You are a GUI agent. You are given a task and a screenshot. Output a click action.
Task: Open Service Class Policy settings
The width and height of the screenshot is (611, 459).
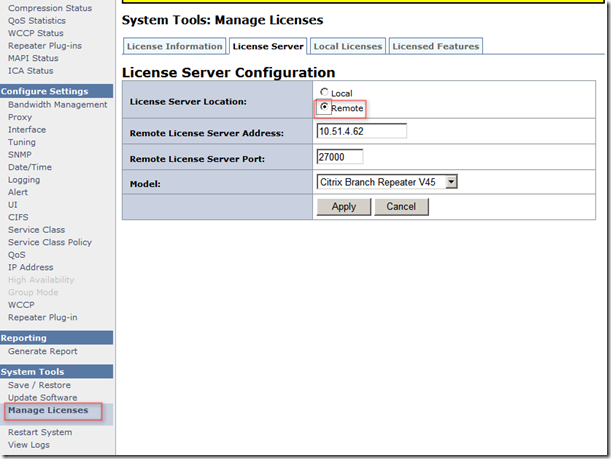tap(50, 242)
